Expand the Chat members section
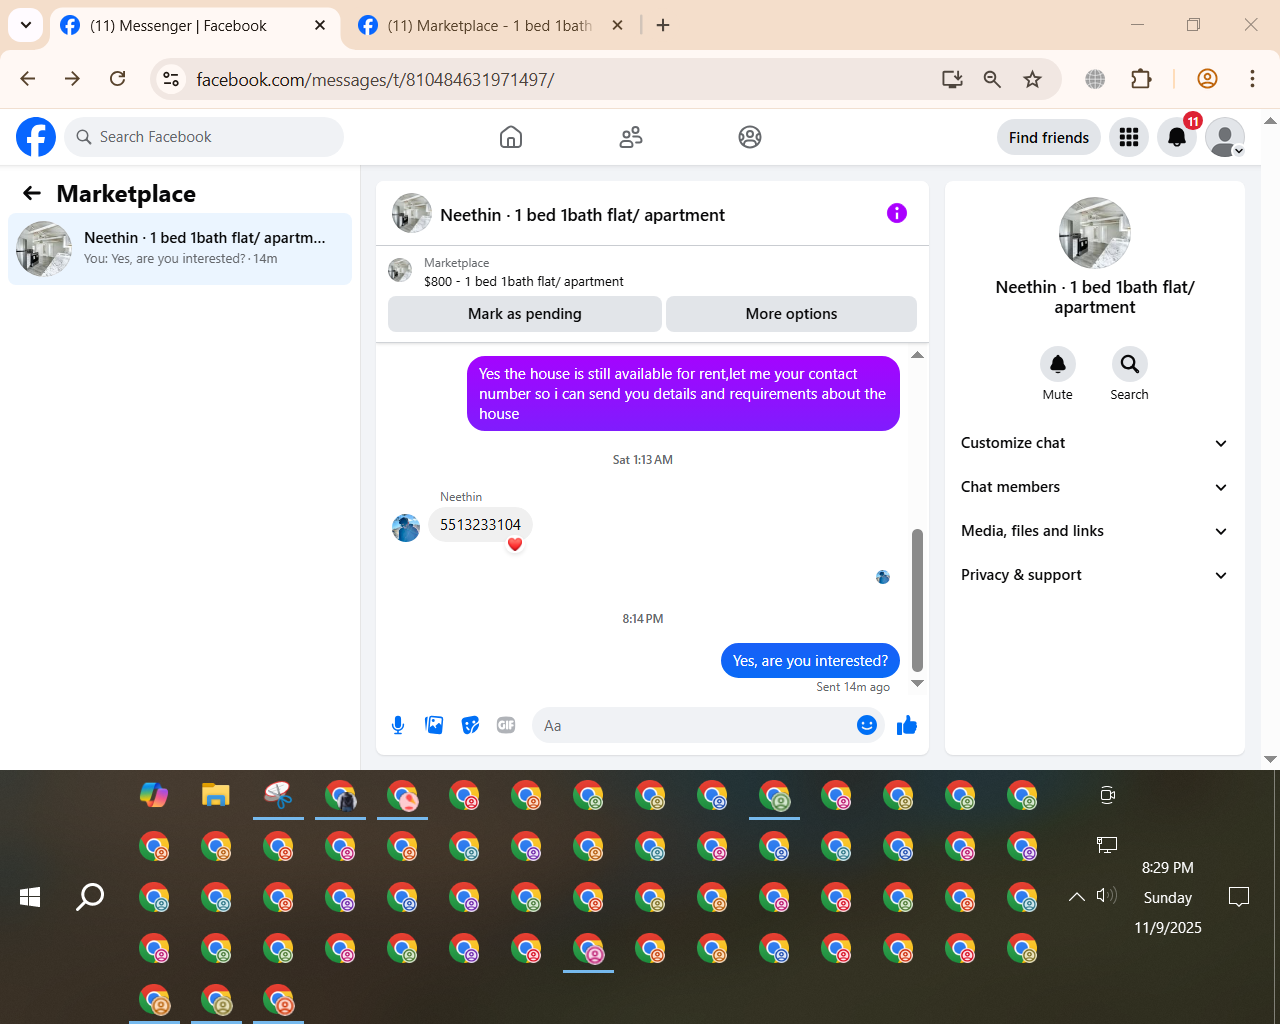The image size is (1280, 1024). tap(1095, 487)
